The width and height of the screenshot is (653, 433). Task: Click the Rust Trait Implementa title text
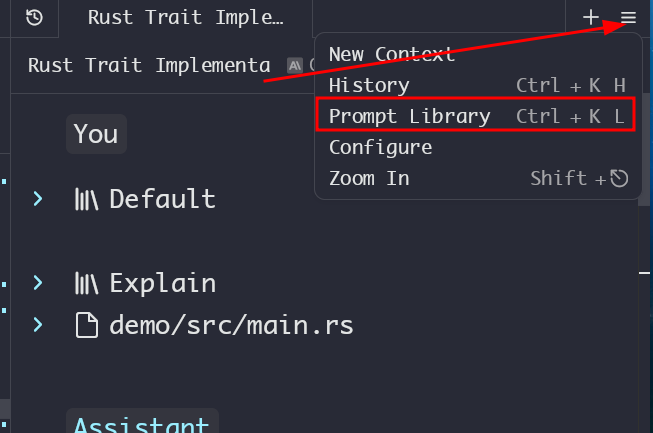click(149, 65)
